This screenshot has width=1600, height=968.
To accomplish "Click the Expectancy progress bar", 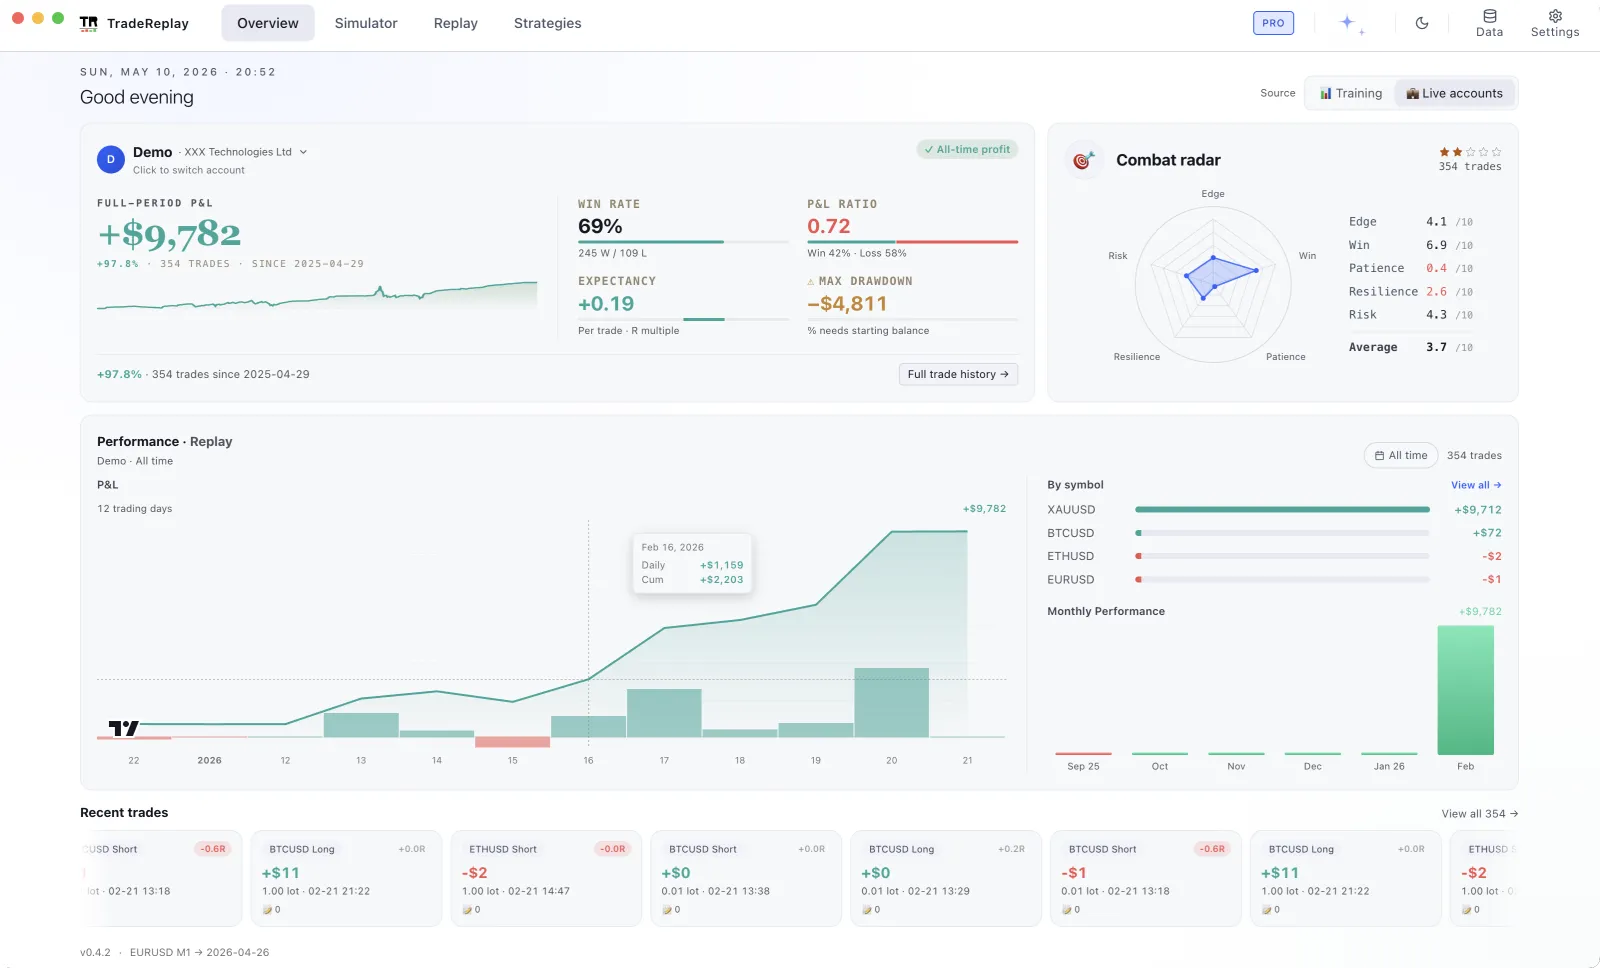I will pyautogui.click(x=683, y=319).
